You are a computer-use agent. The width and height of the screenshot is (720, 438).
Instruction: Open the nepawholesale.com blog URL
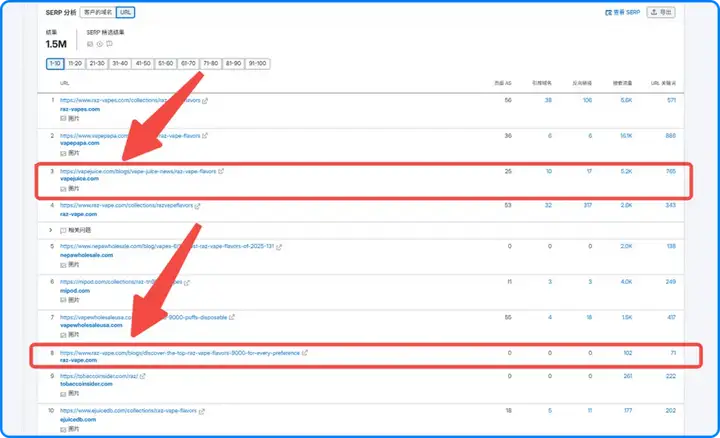click(x=167, y=247)
